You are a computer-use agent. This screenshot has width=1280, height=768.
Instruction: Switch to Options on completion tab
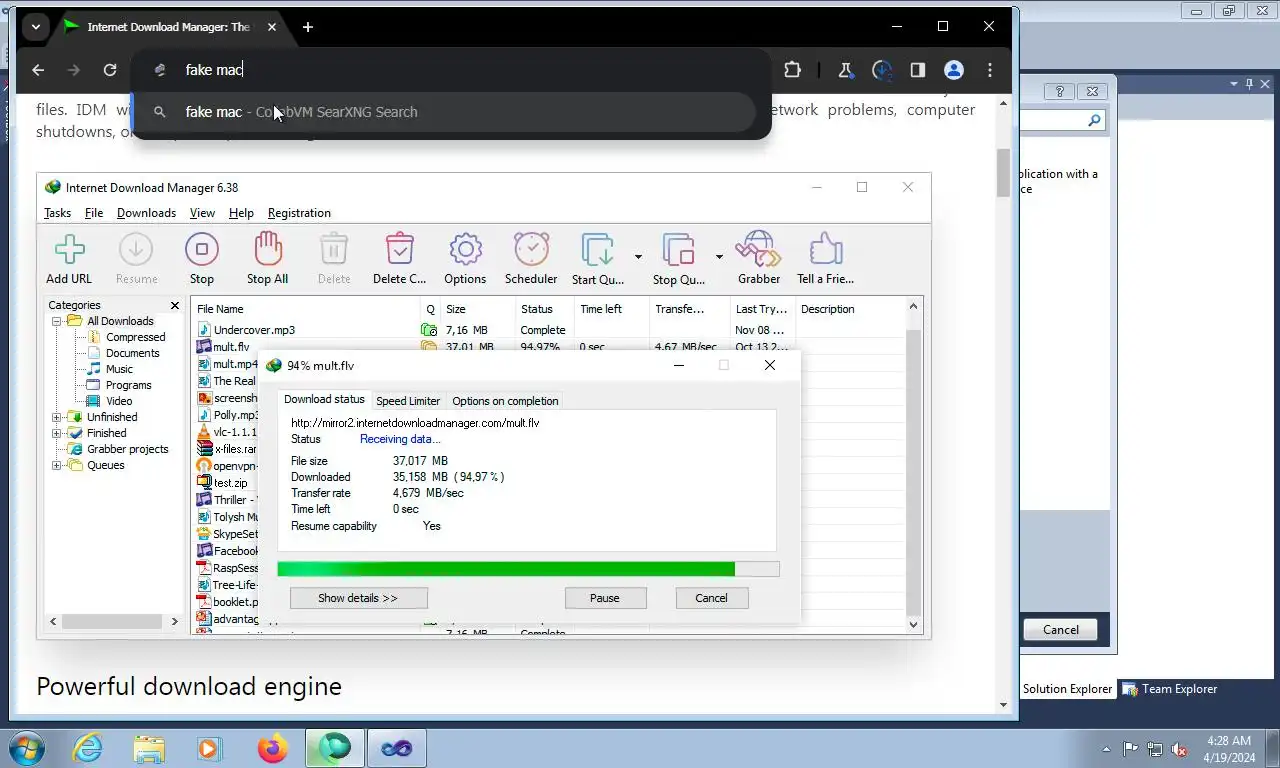point(505,401)
